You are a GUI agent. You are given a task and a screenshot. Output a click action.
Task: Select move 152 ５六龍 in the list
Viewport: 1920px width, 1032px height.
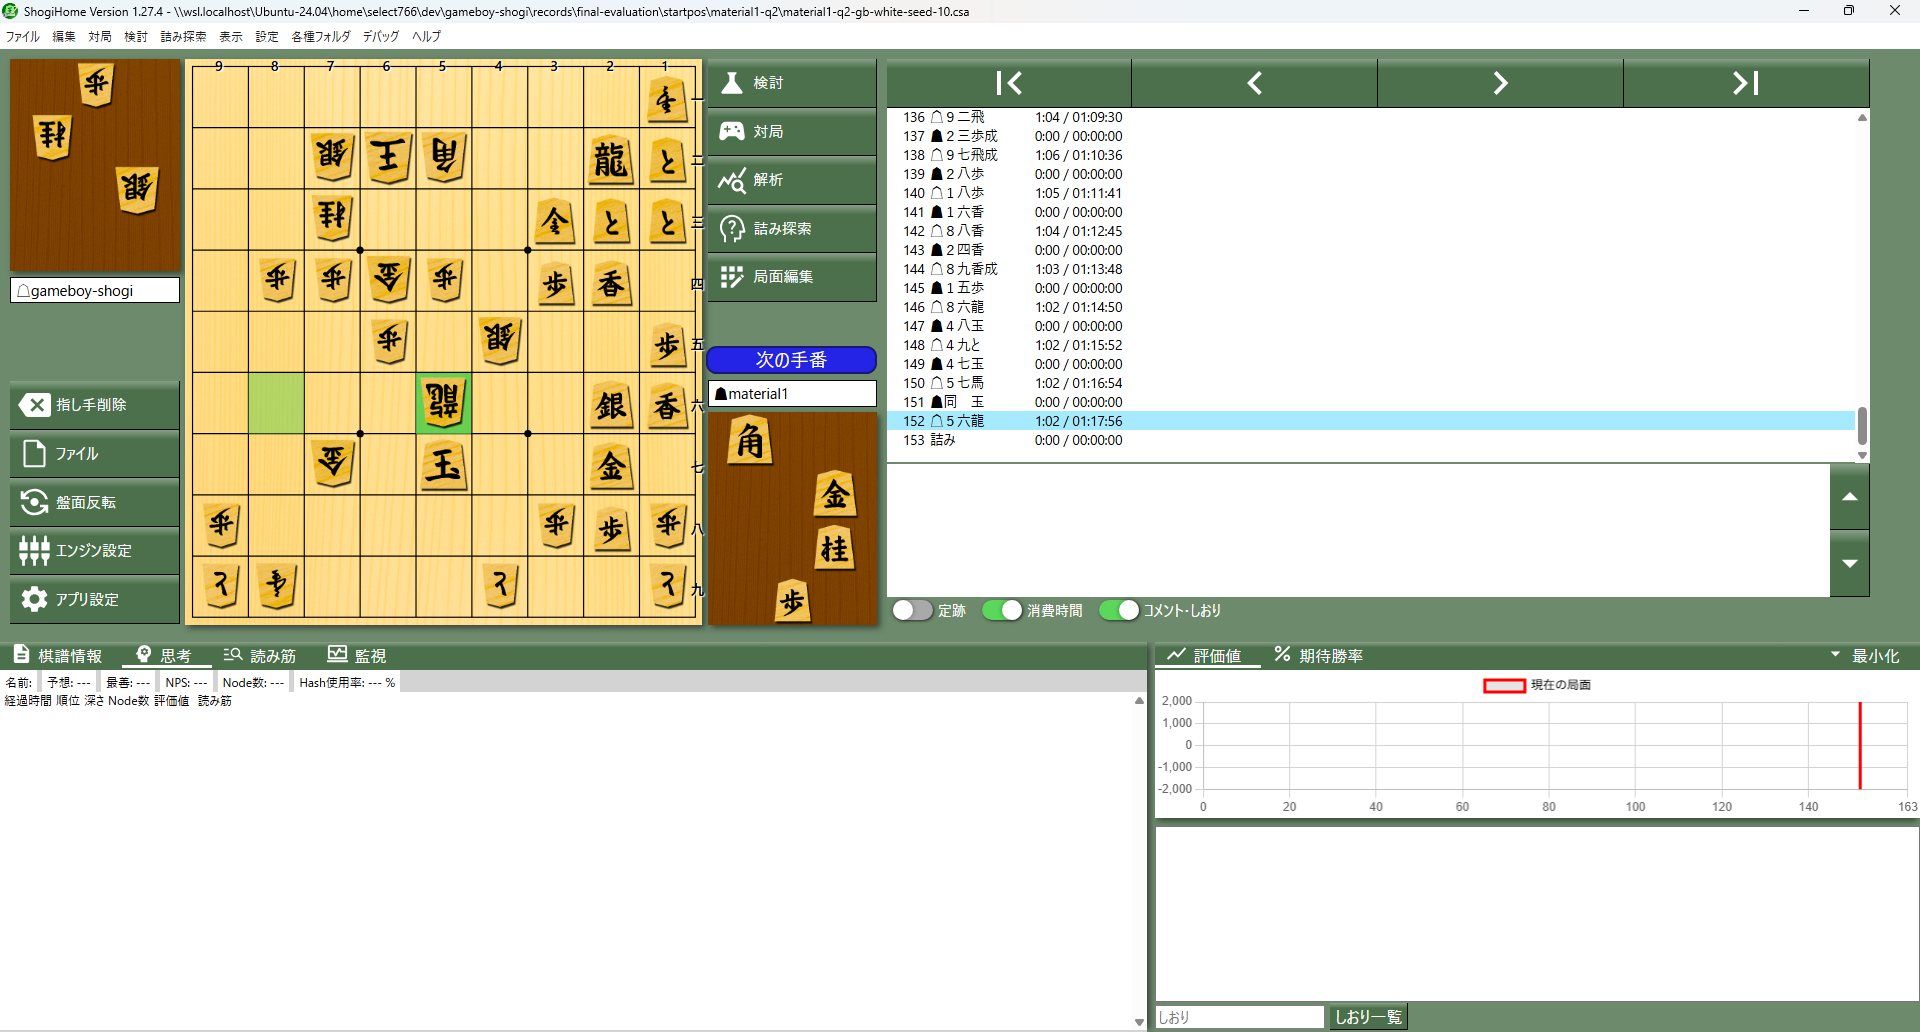click(x=1371, y=421)
